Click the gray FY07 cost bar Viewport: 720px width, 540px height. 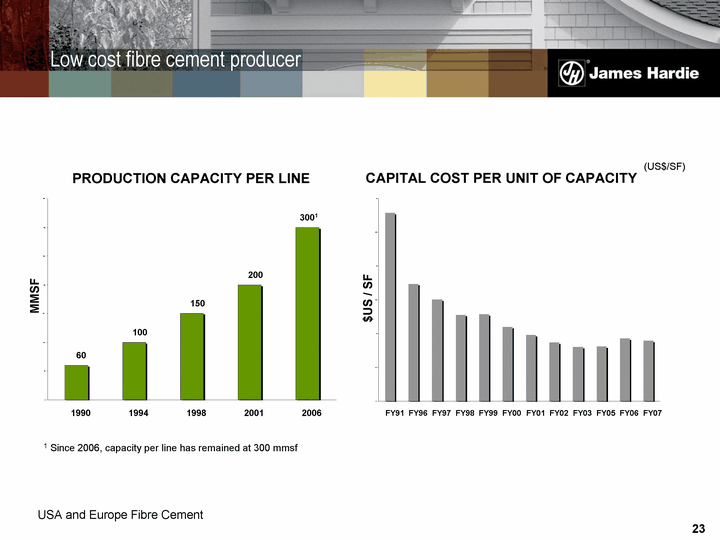[649, 370]
